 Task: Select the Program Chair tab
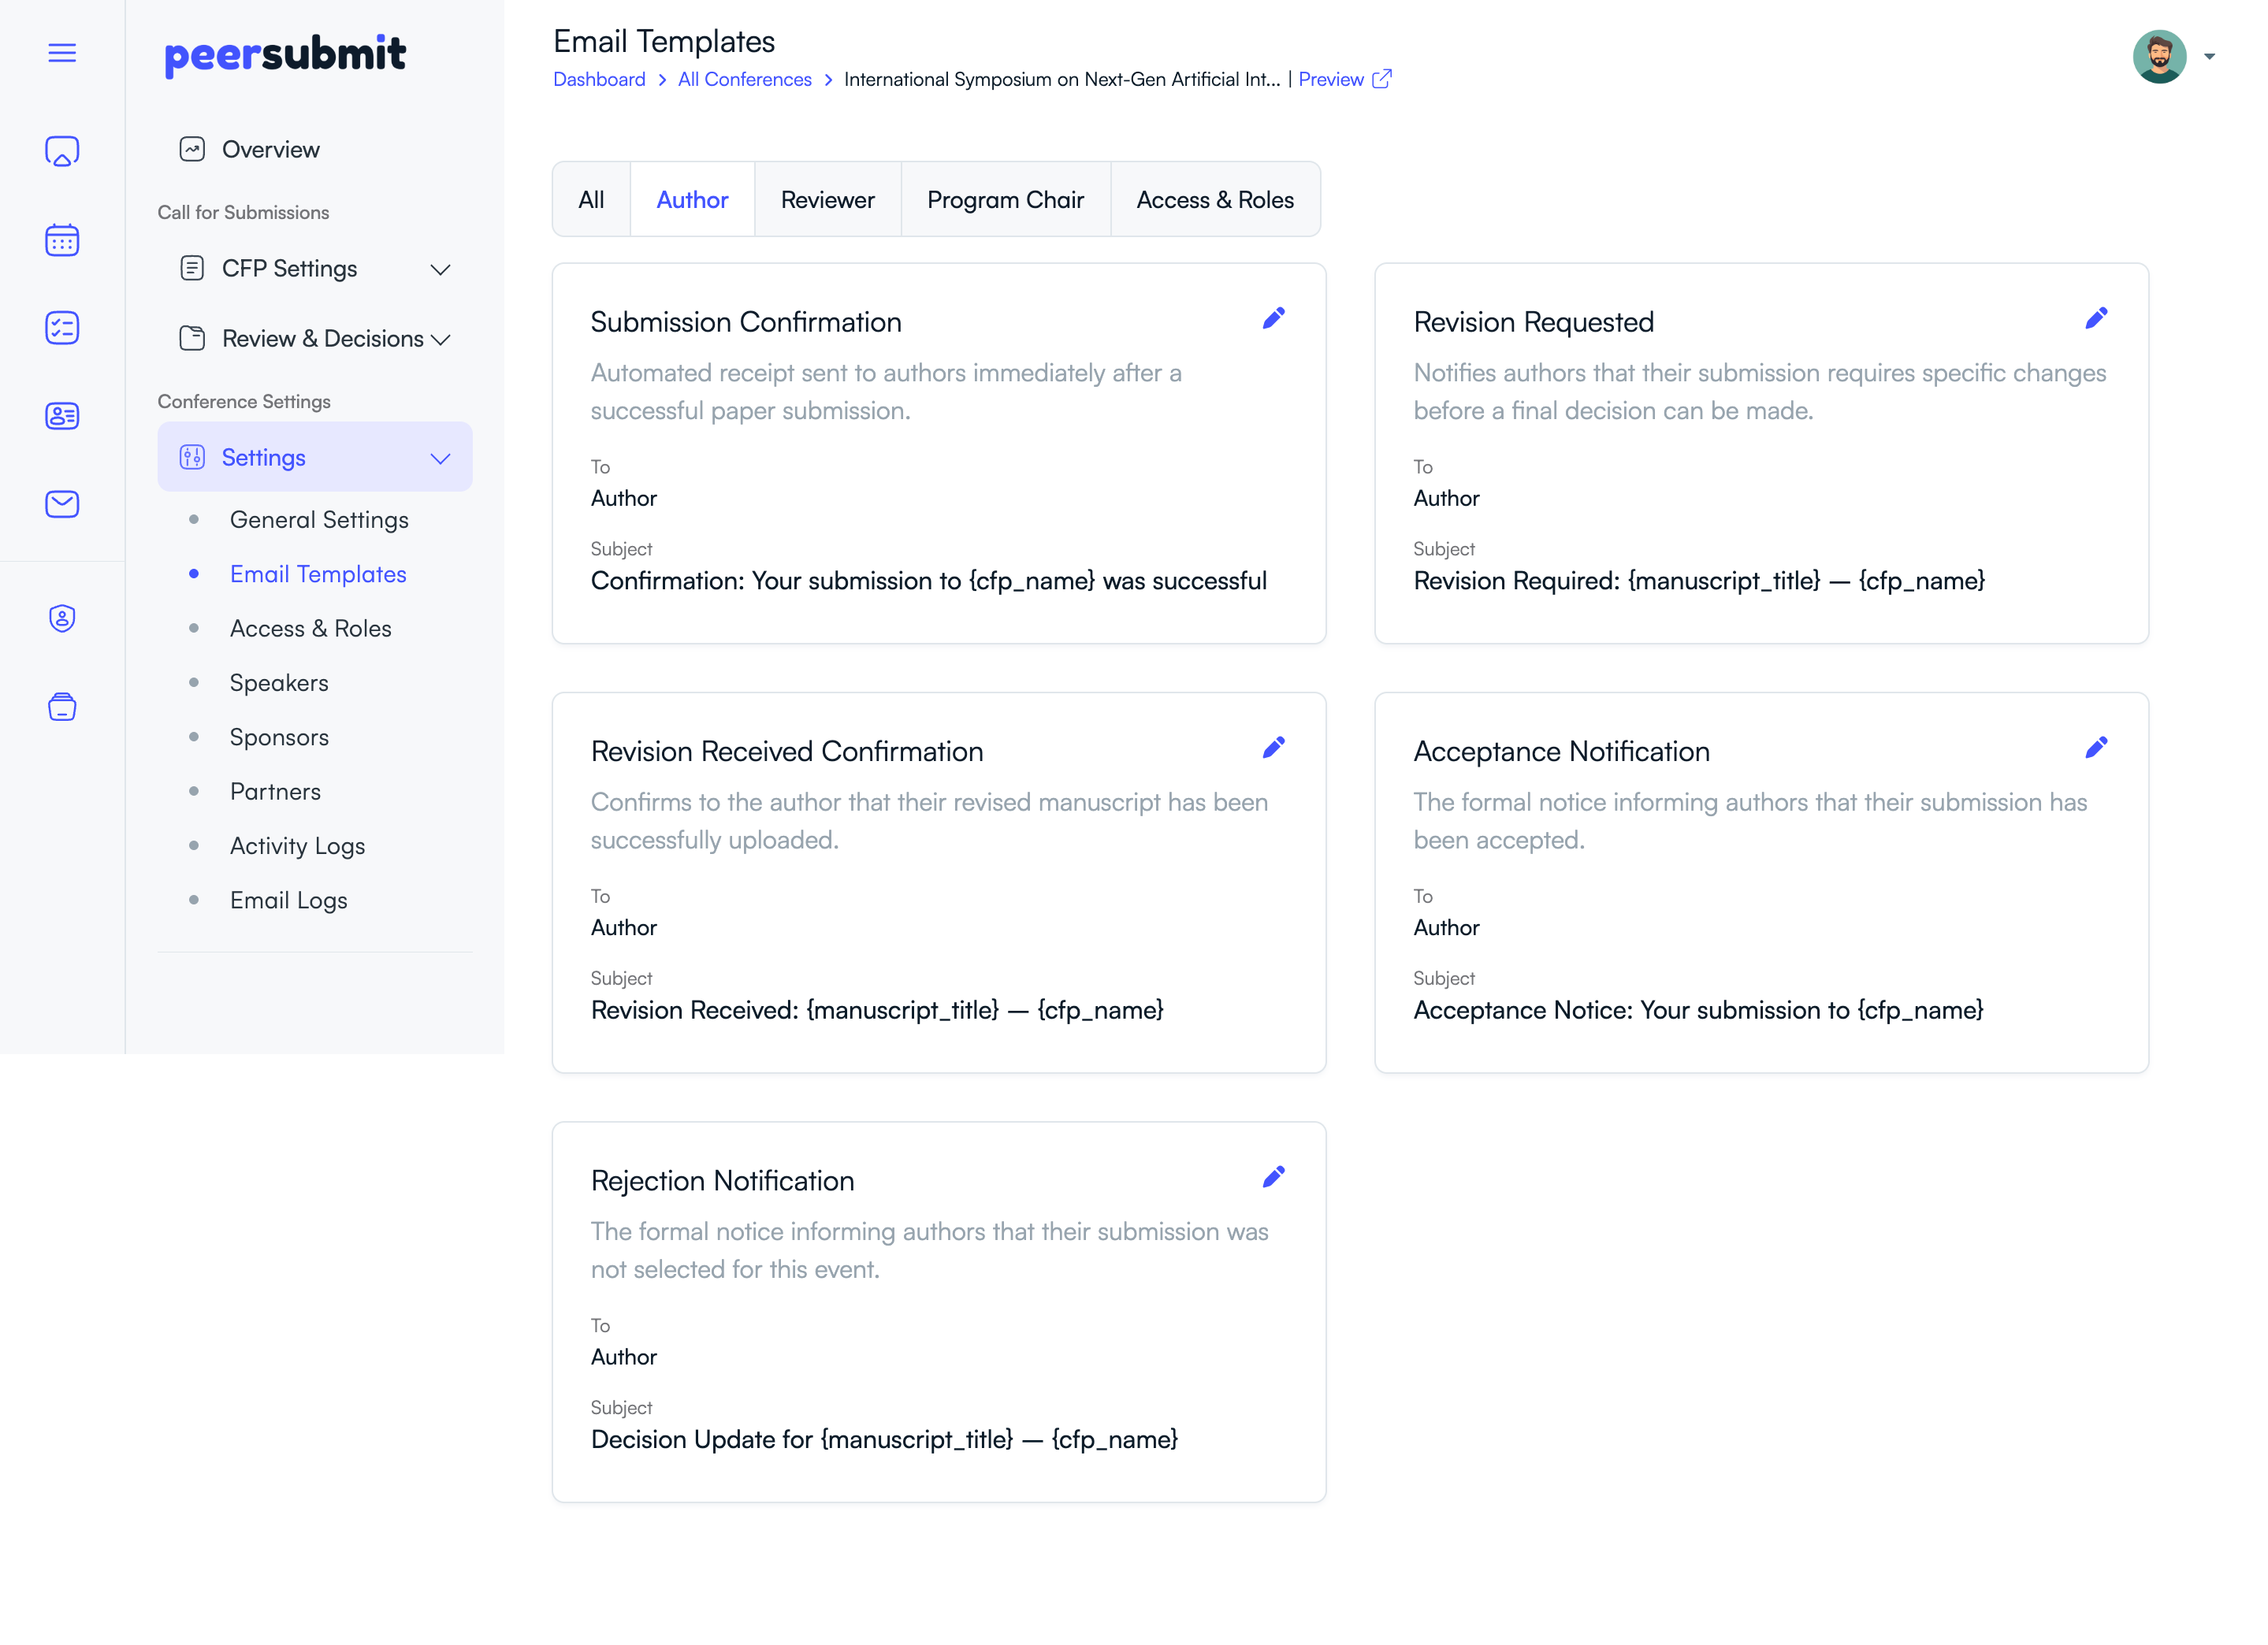(x=1006, y=199)
